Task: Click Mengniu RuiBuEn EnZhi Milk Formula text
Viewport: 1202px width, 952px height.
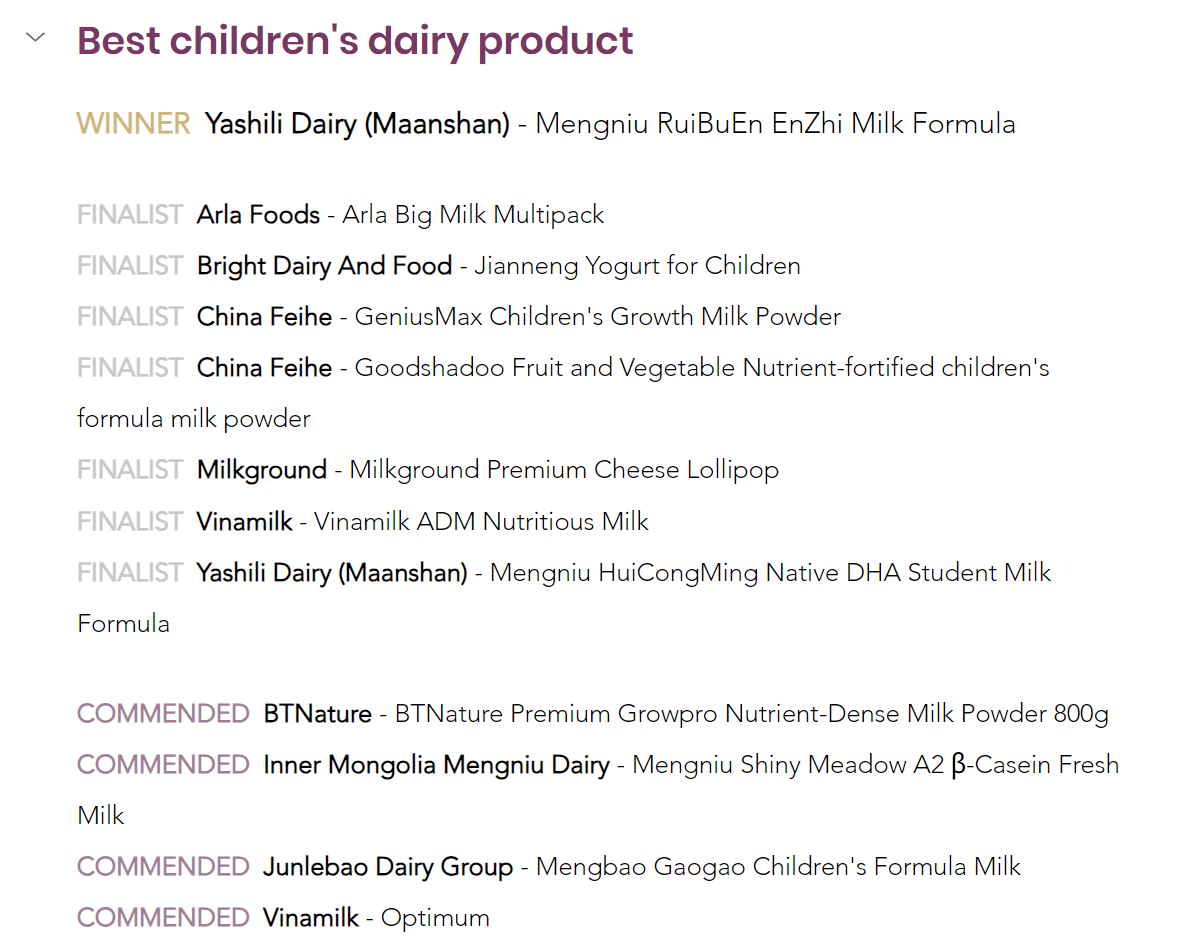Action: (x=775, y=124)
